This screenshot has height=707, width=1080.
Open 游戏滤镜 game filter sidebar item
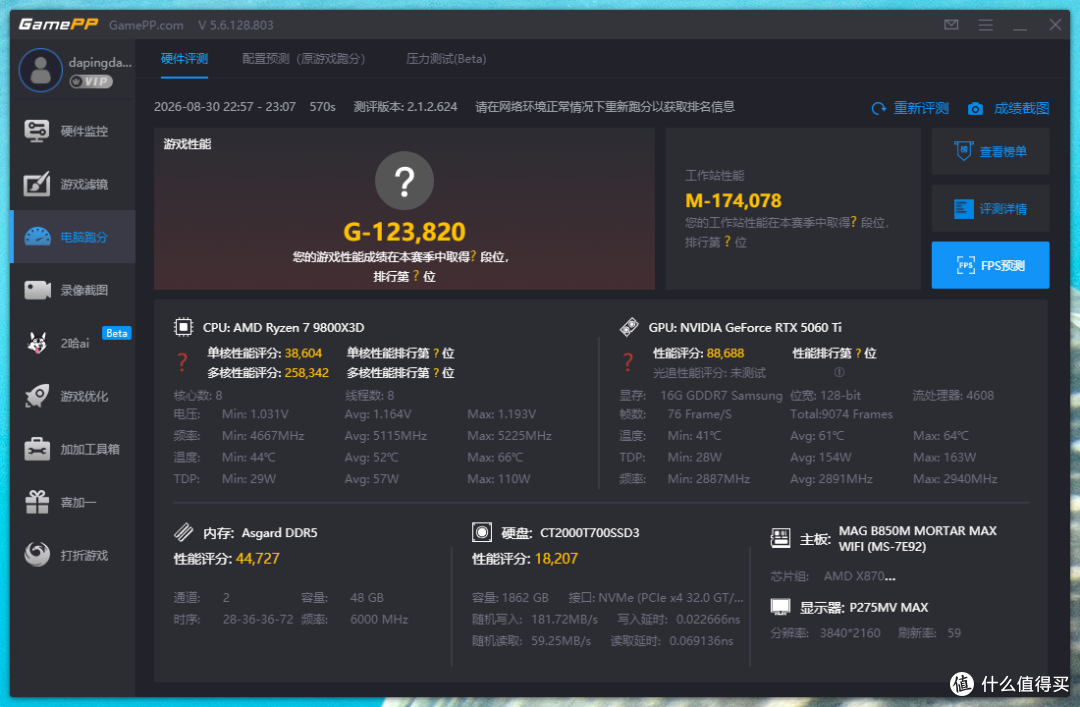72,184
